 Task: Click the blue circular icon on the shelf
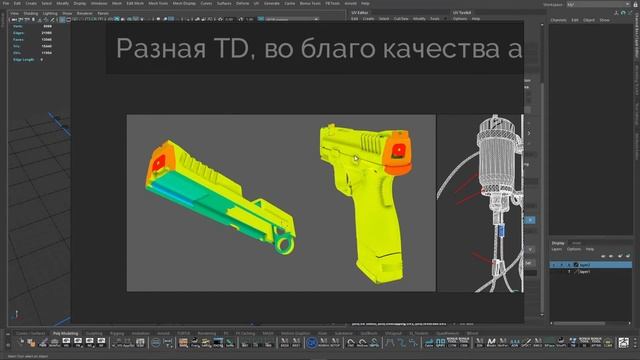click(x=311, y=343)
